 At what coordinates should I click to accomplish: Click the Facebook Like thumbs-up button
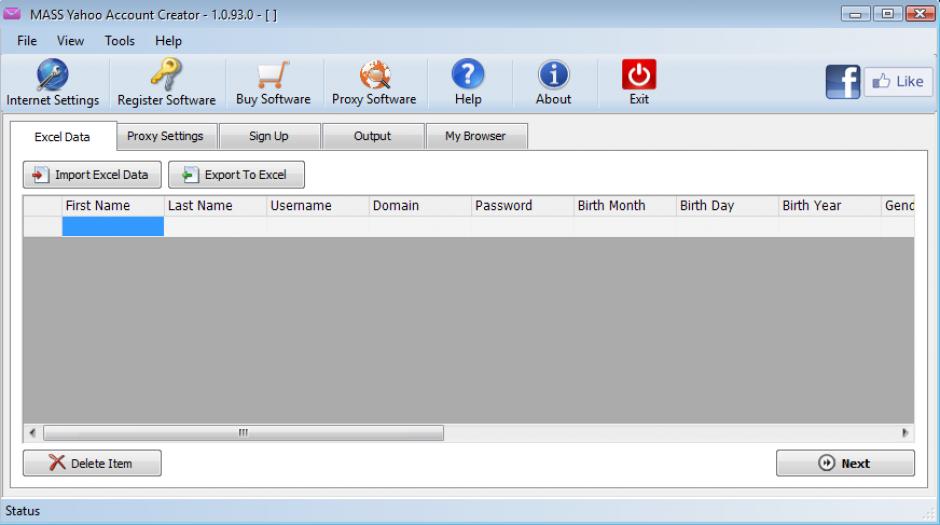[x=898, y=82]
